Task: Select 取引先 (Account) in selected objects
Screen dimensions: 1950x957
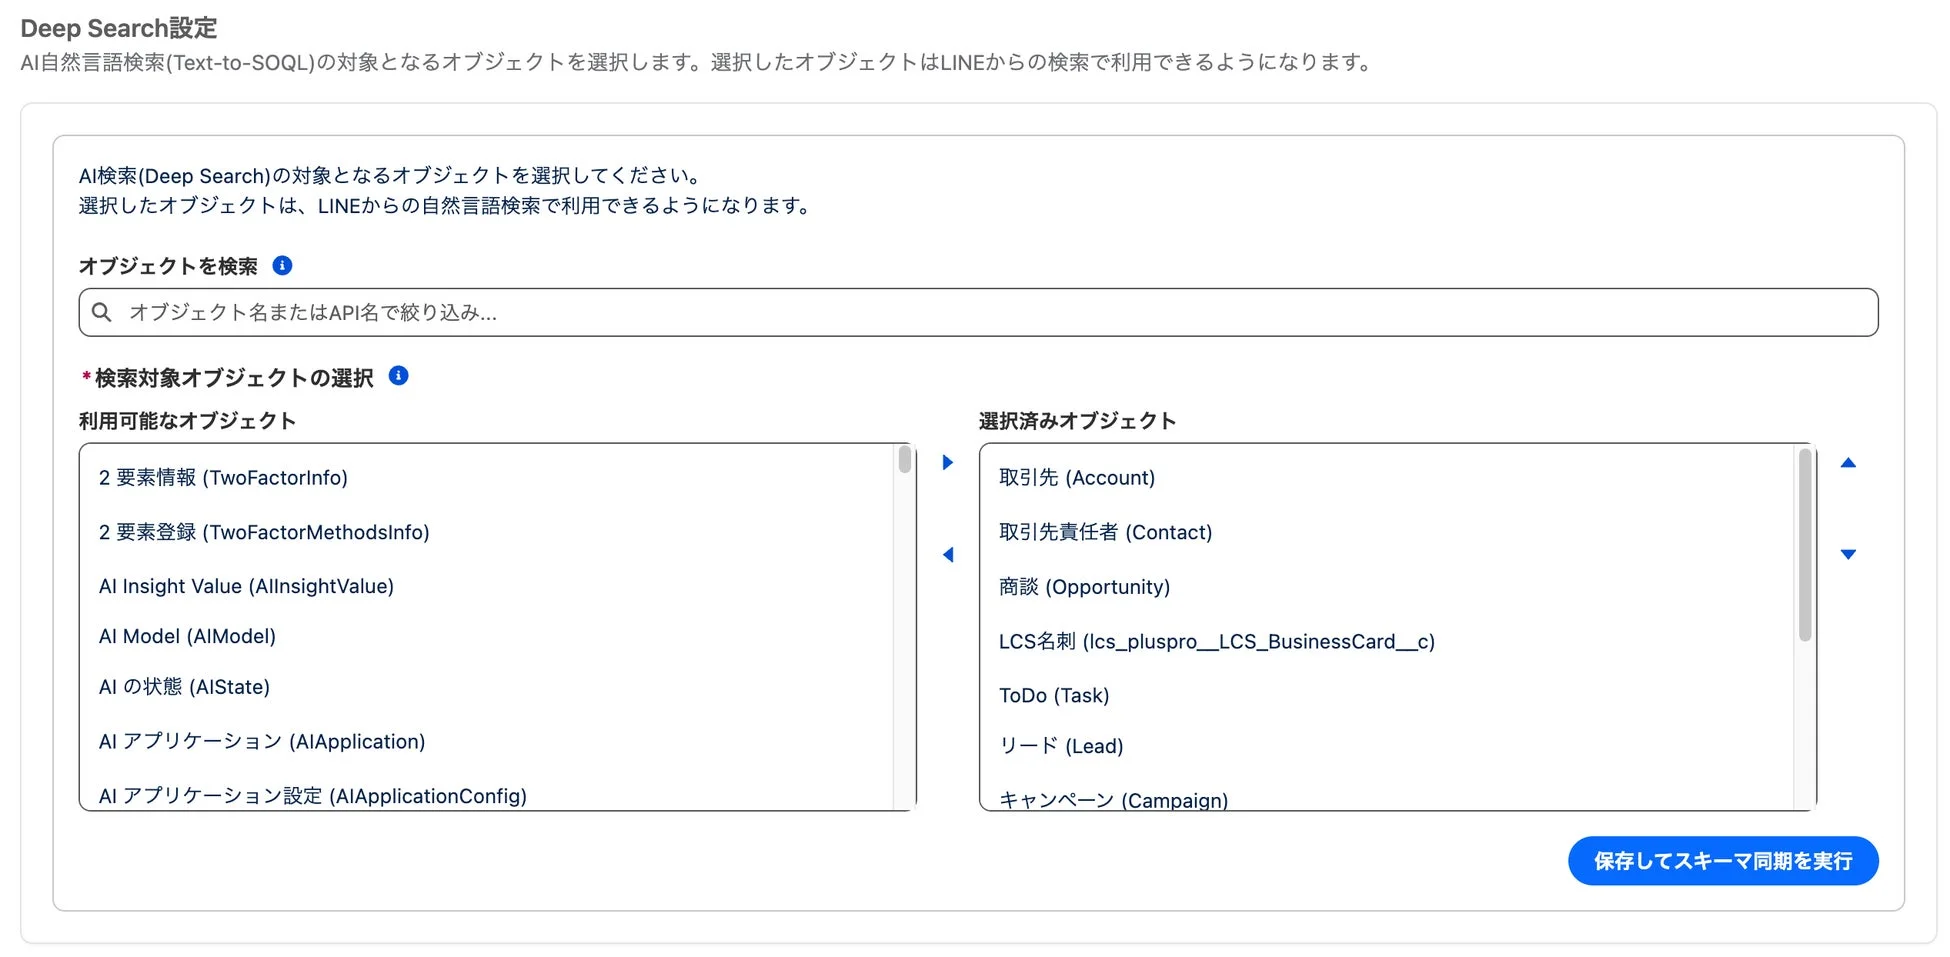Action: click(x=1078, y=477)
